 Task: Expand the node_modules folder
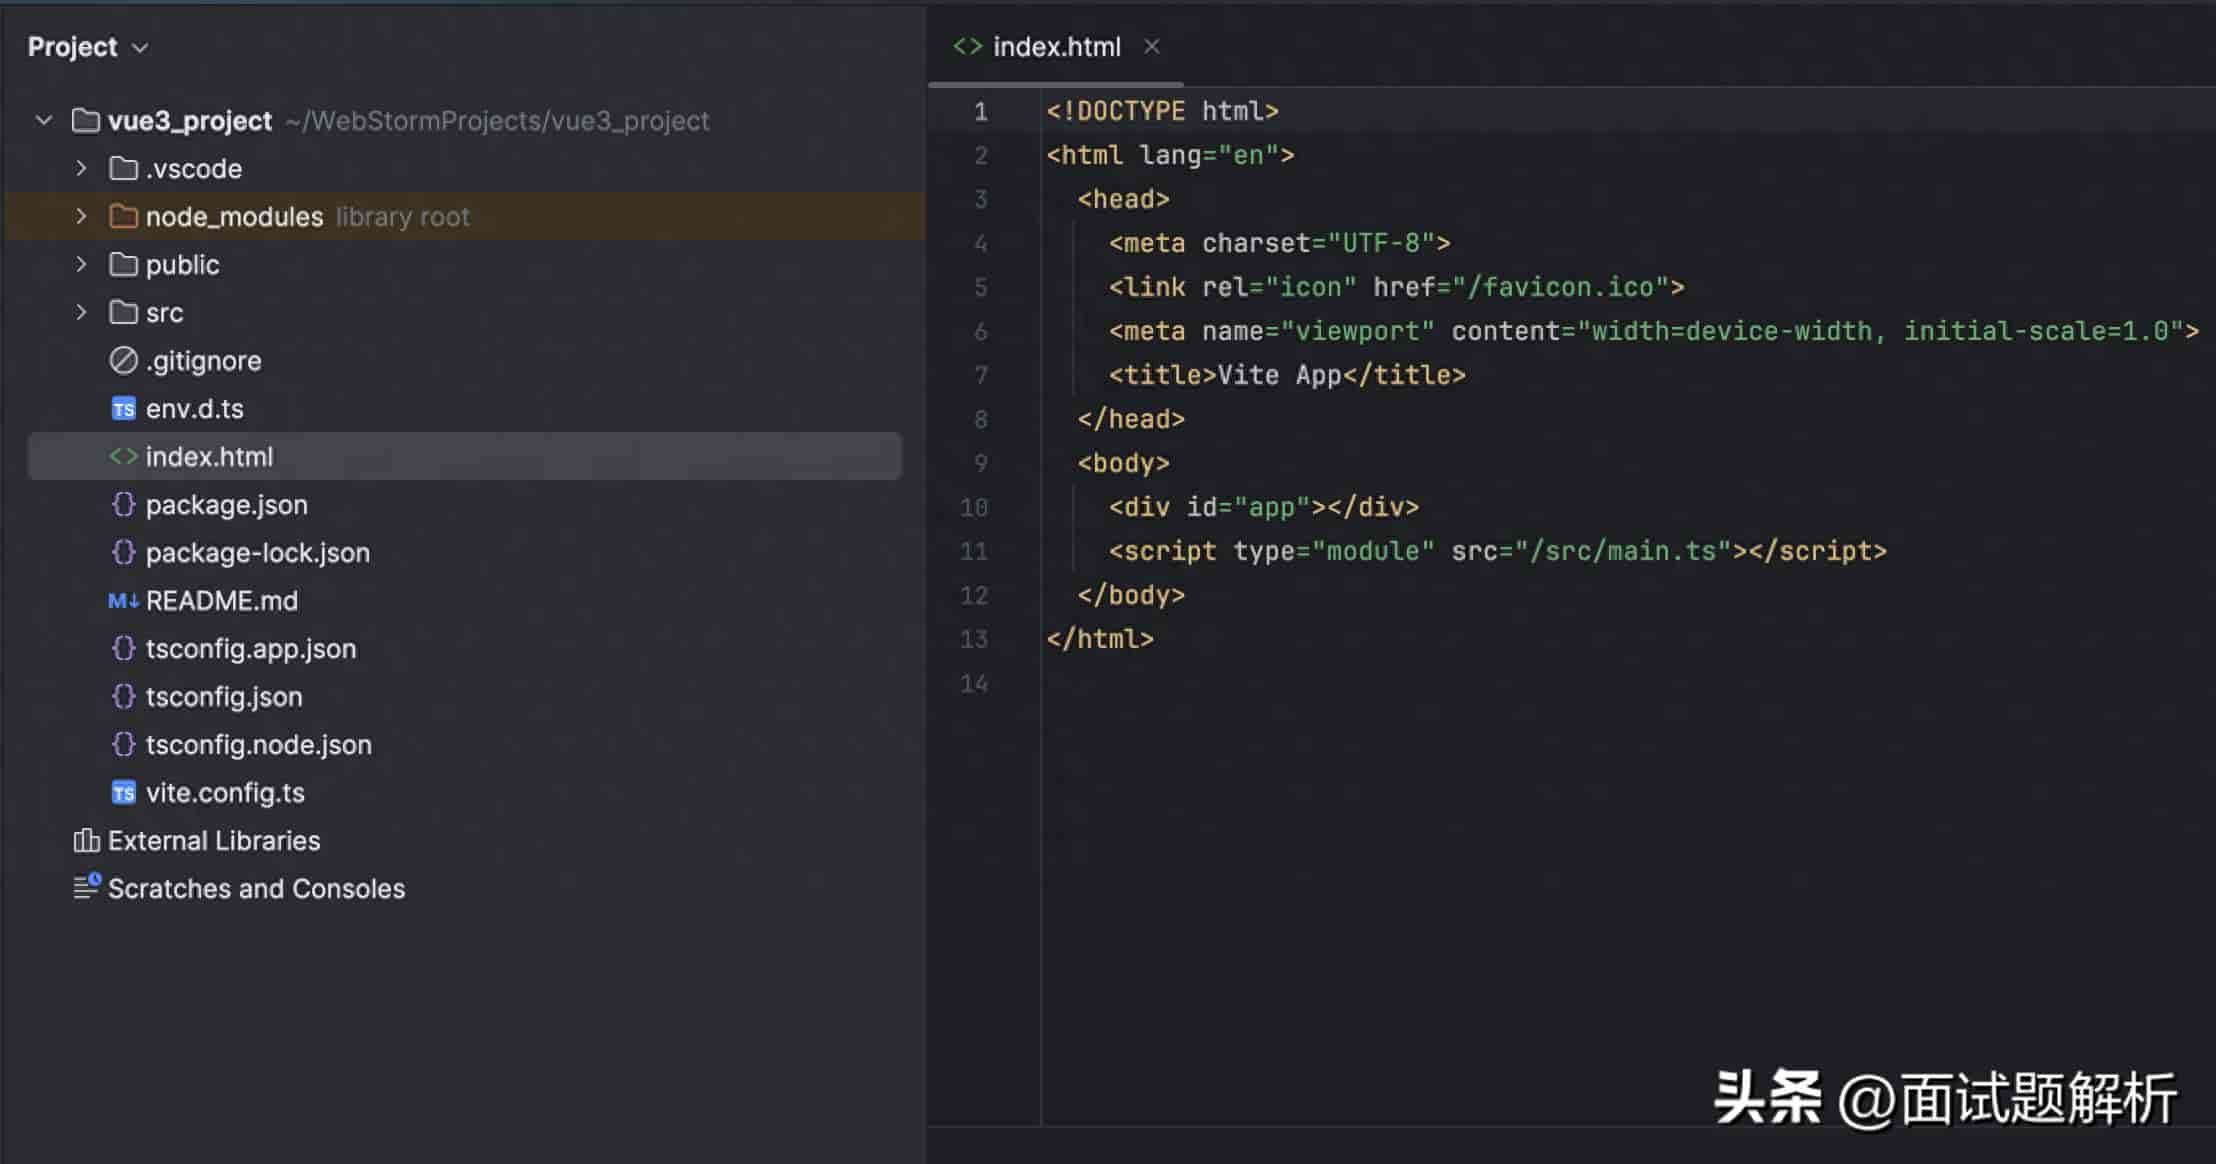pyautogui.click(x=82, y=217)
